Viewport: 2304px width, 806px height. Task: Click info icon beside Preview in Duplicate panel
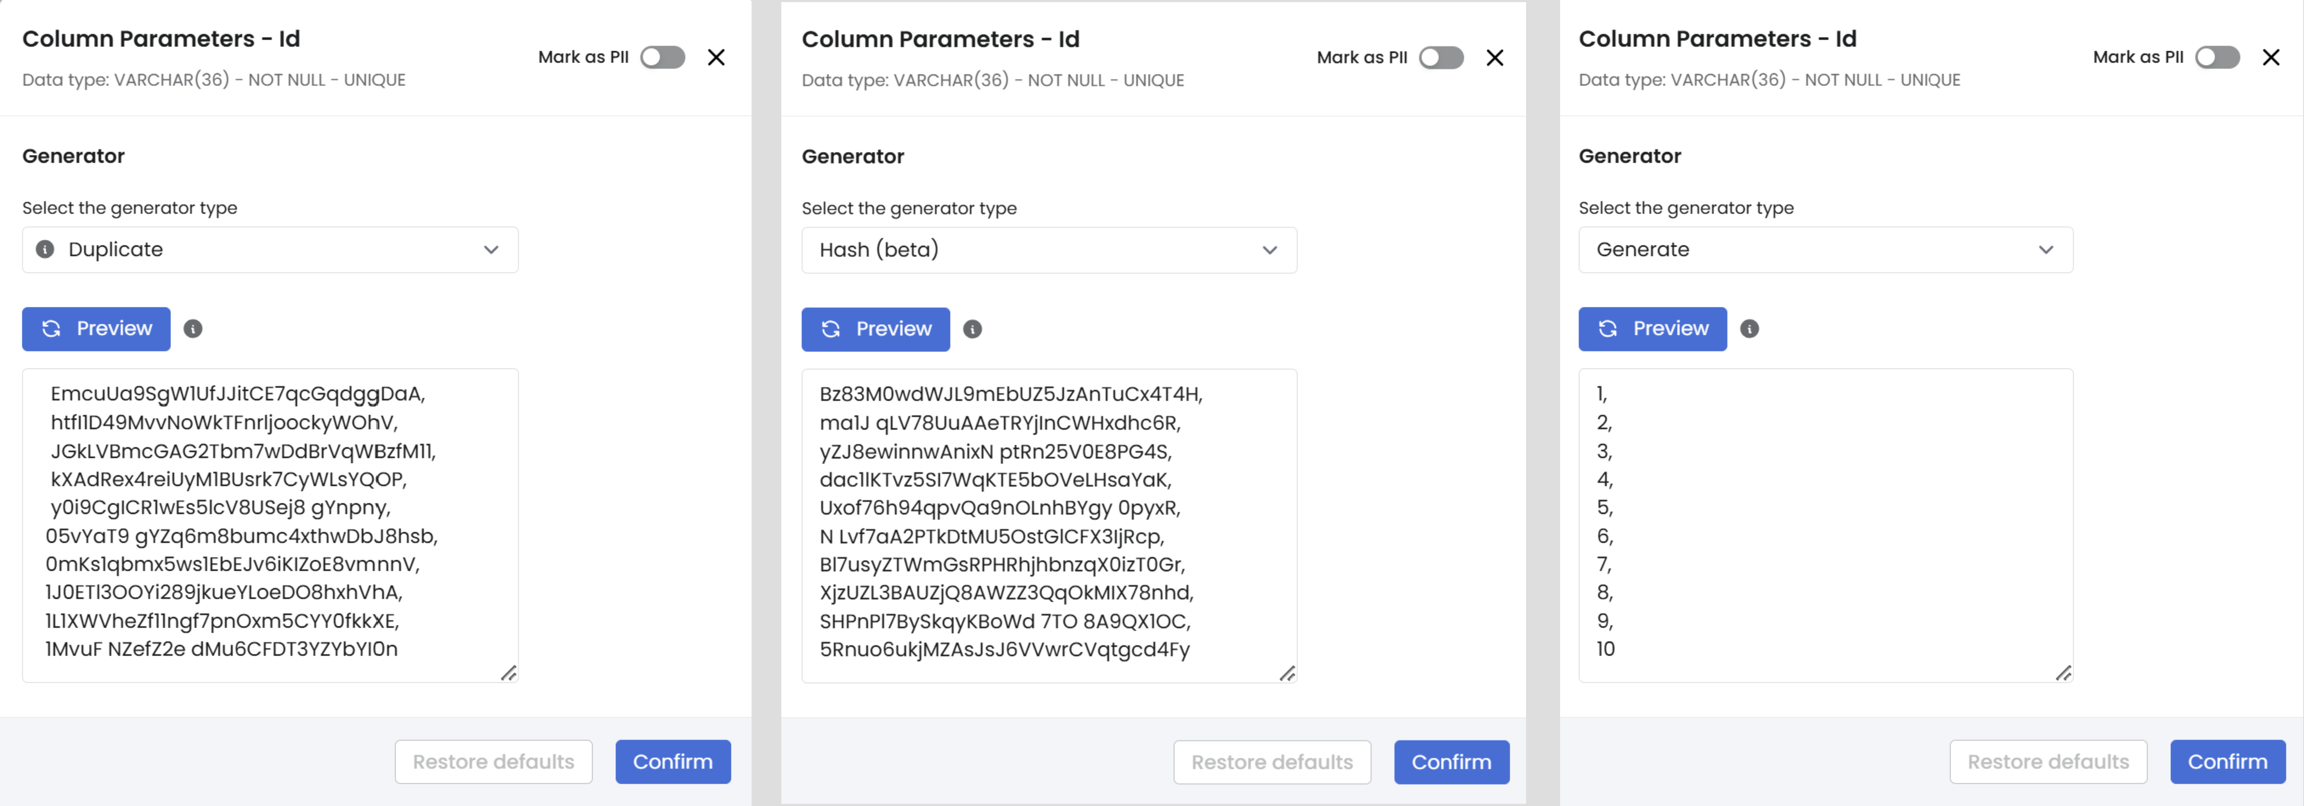point(193,329)
